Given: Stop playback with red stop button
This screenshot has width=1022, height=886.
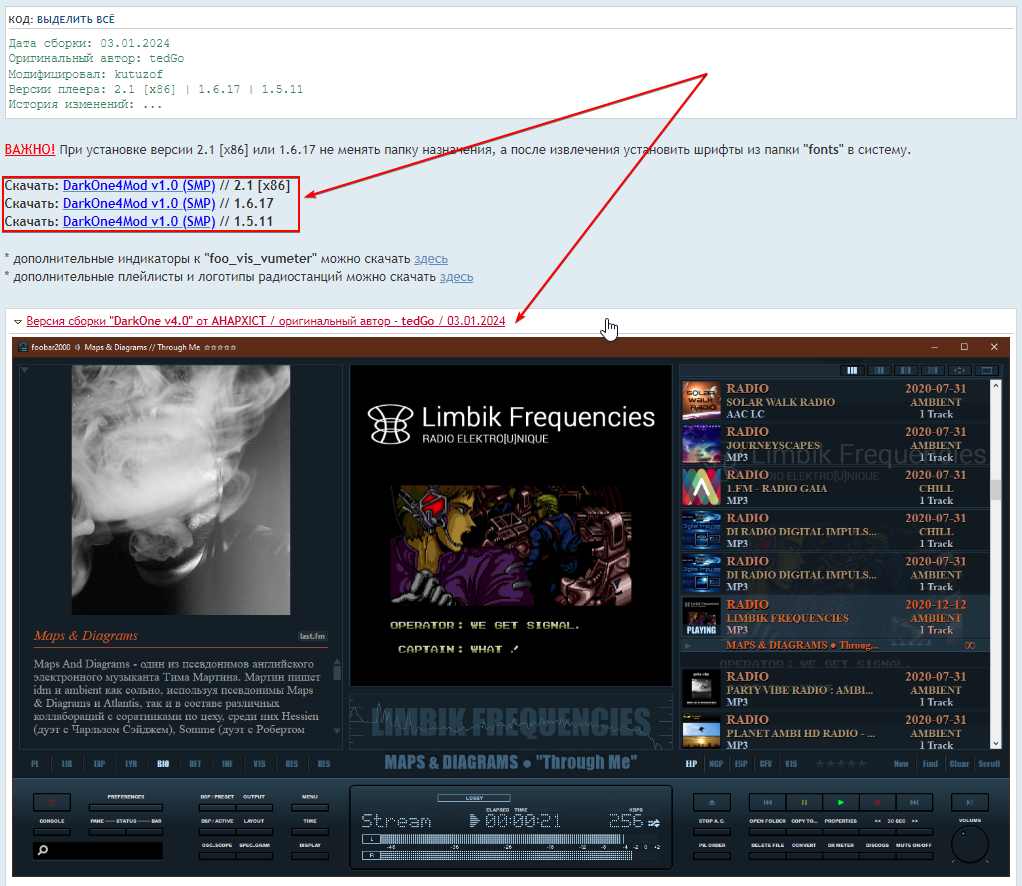Looking at the screenshot, I should coord(877,802).
